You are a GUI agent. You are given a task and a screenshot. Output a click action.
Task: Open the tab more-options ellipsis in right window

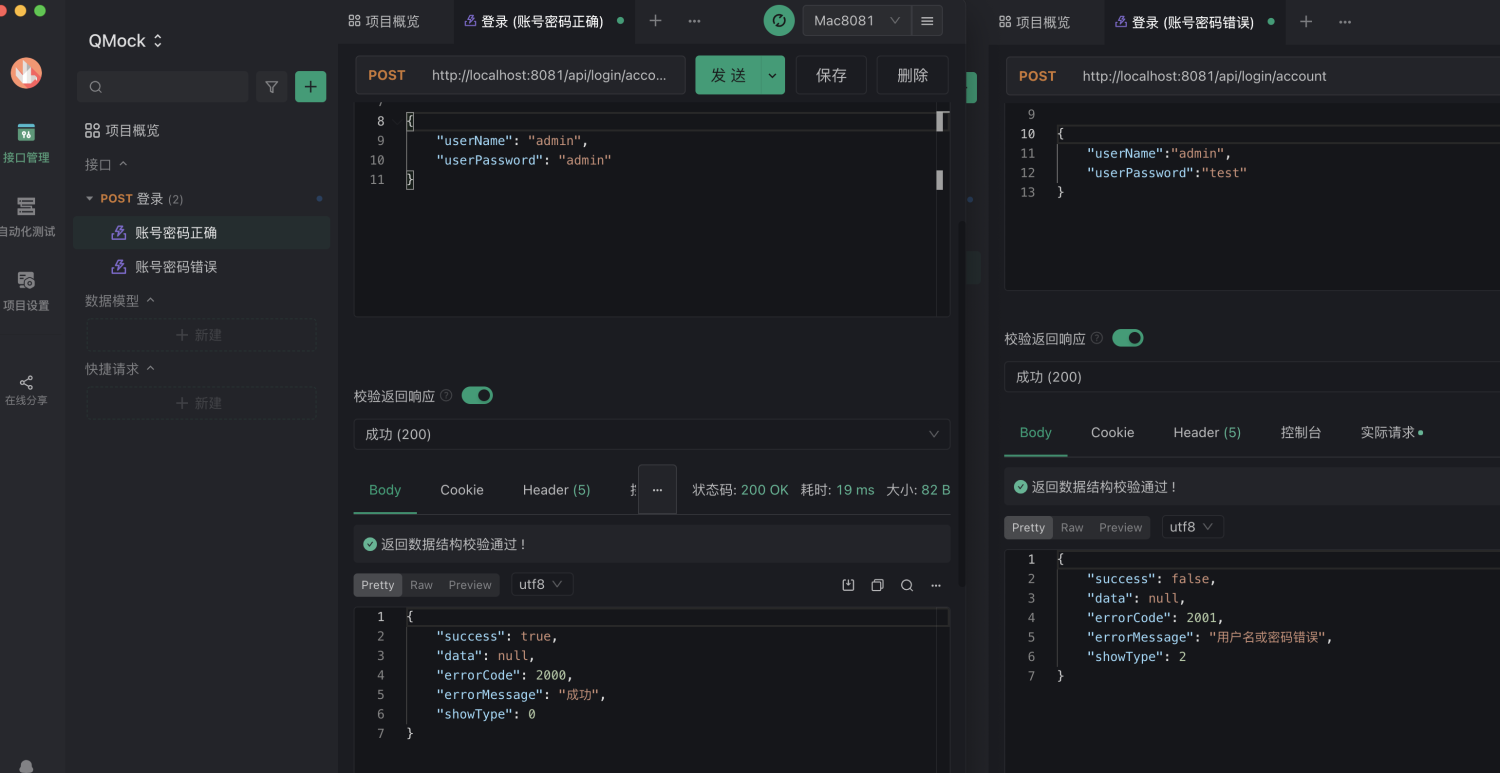click(x=1345, y=22)
